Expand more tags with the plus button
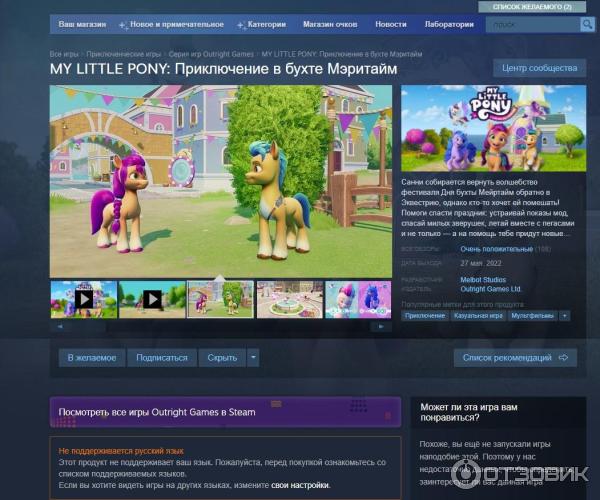 point(564,316)
